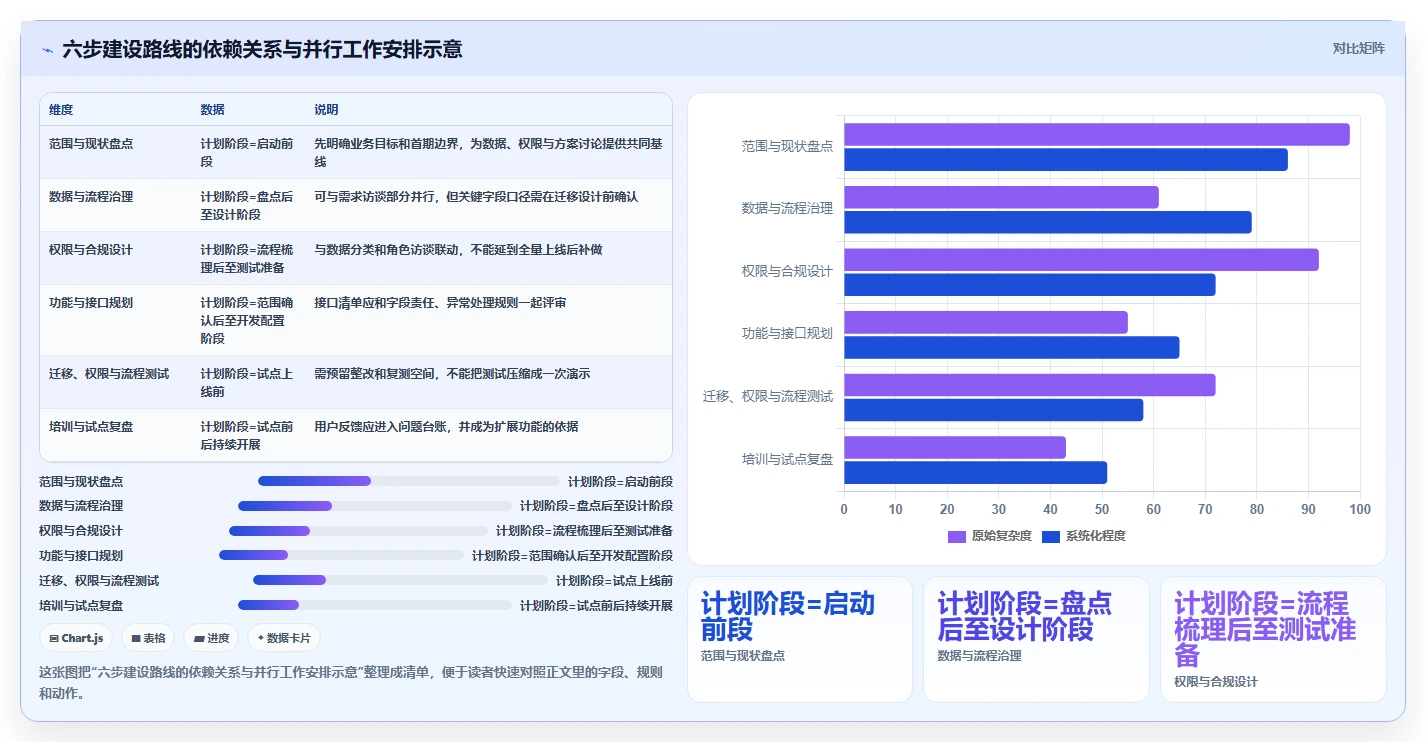
Task: Click the main title 六步建设路线的依赖关系
Action: (261, 49)
